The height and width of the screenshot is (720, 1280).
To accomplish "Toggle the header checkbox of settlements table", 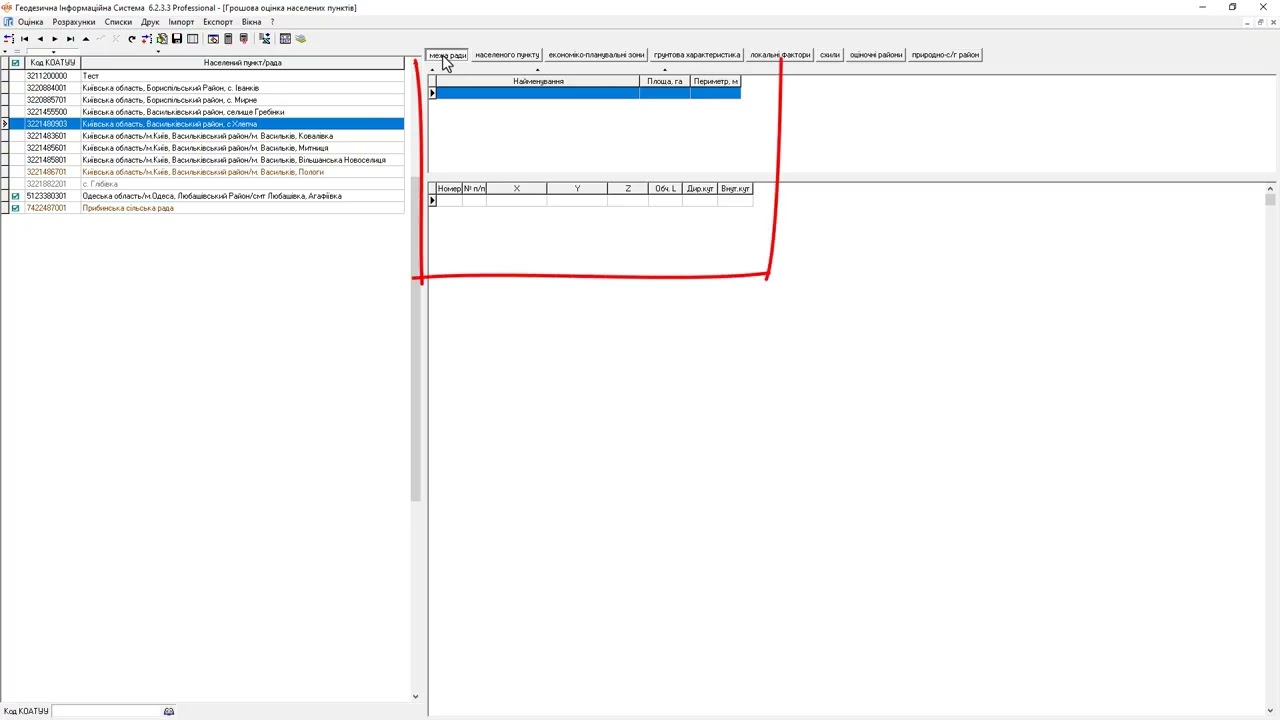I will 15,63.
